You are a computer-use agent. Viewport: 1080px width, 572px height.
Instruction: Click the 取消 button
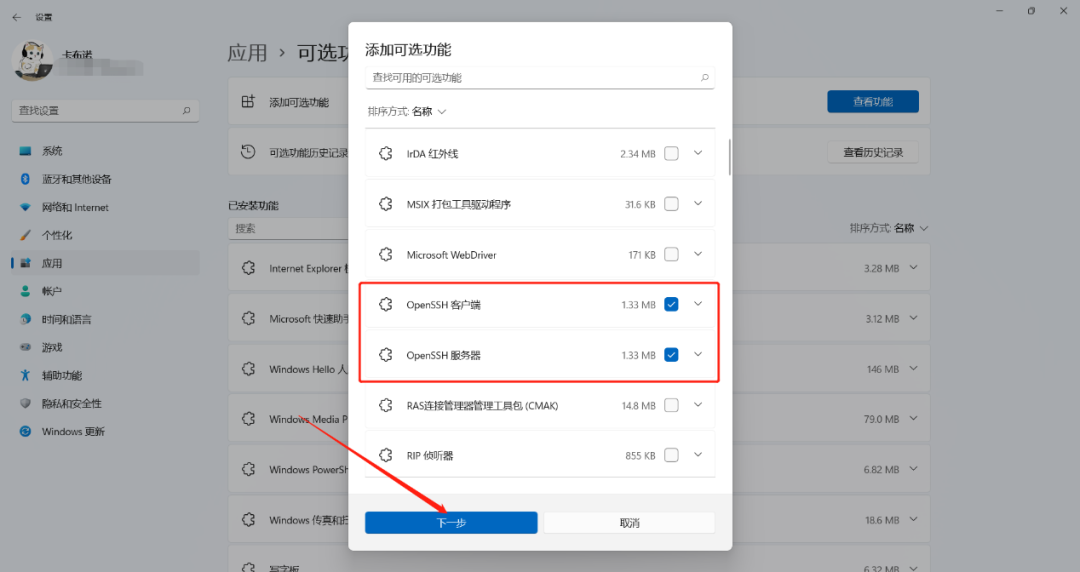pos(629,522)
